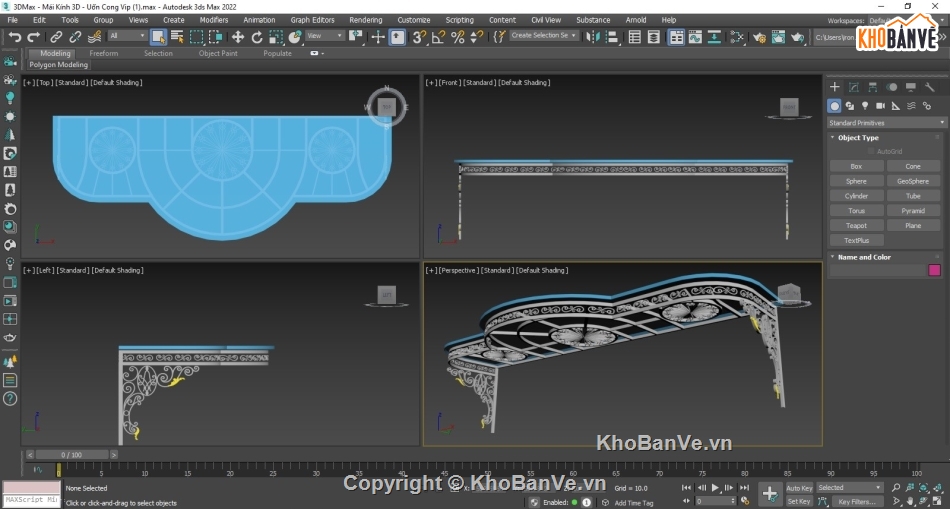Click the Select and Place tool
This screenshot has width=950, height=509.
(295, 37)
